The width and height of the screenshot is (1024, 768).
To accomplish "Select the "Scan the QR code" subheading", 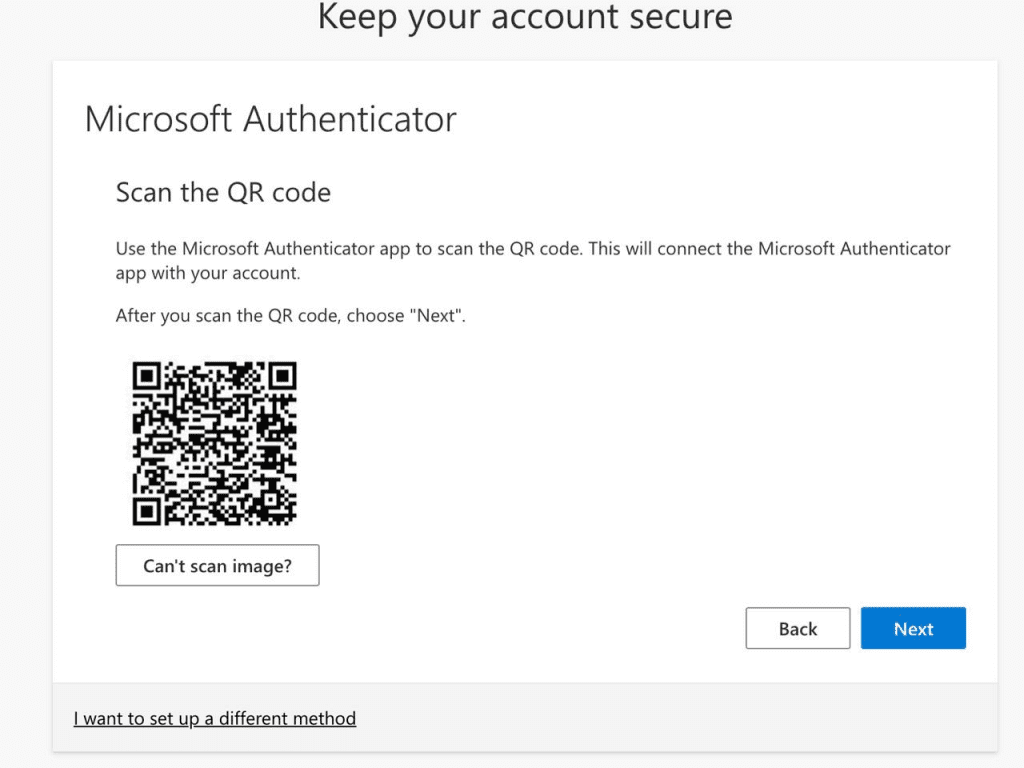I will click(223, 192).
